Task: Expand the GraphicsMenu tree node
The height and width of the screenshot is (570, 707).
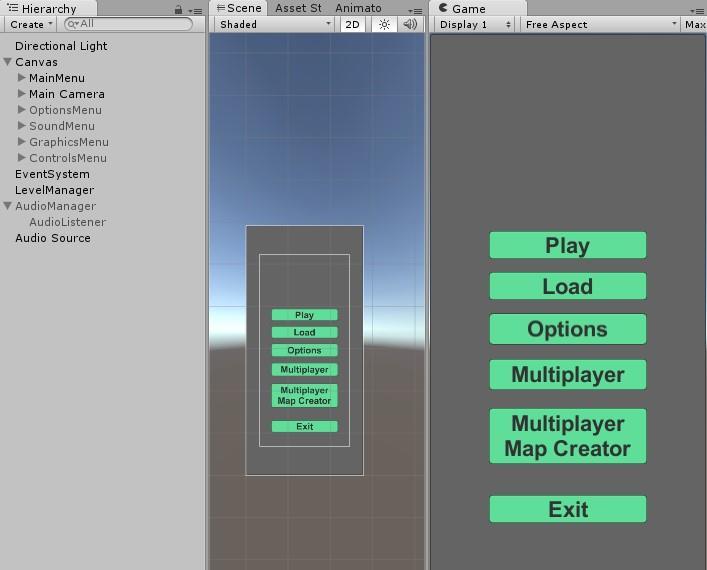Action: coord(21,142)
